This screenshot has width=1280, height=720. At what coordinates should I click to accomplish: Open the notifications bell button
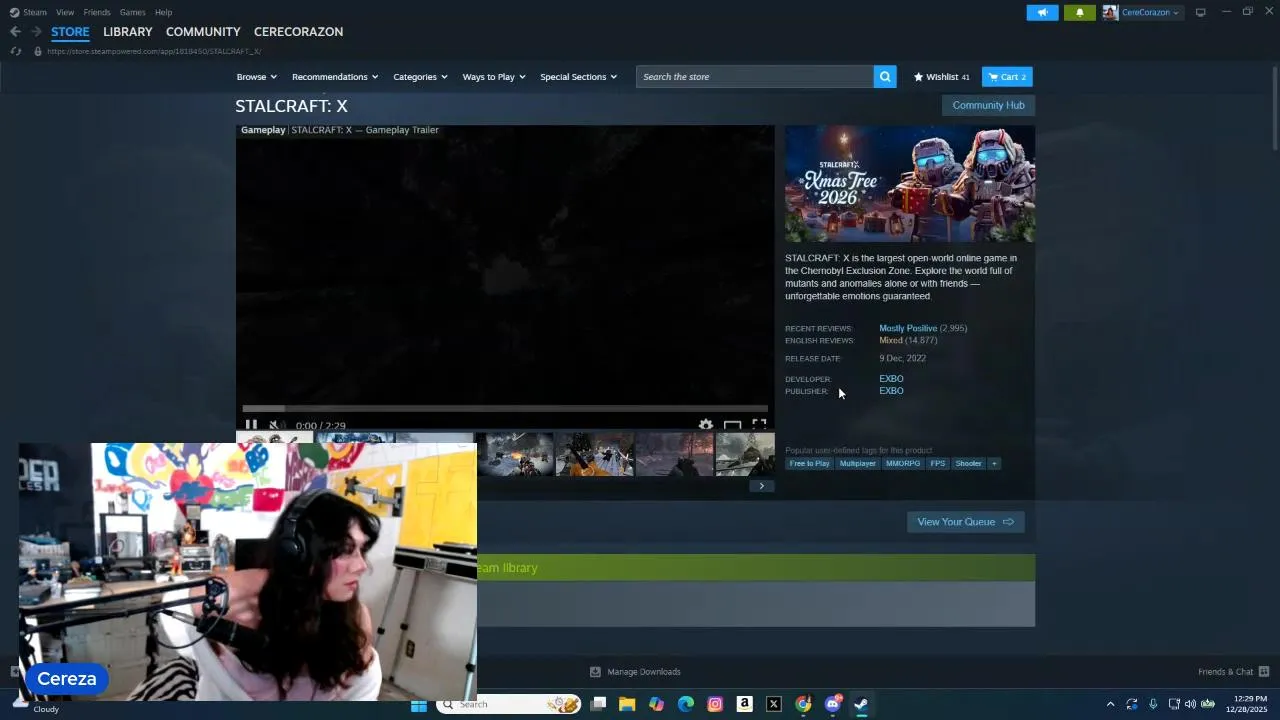pyautogui.click(x=1079, y=12)
